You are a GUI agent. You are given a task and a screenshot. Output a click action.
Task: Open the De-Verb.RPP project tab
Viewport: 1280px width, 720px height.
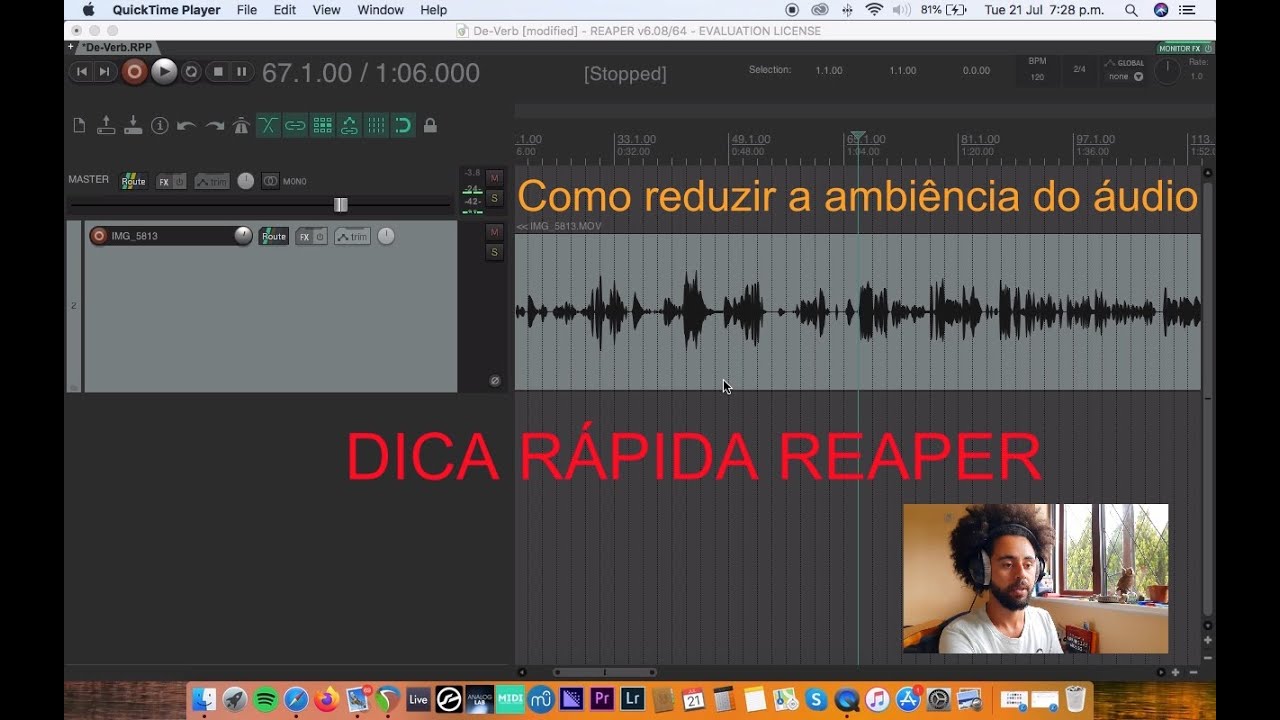[x=116, y=47]
